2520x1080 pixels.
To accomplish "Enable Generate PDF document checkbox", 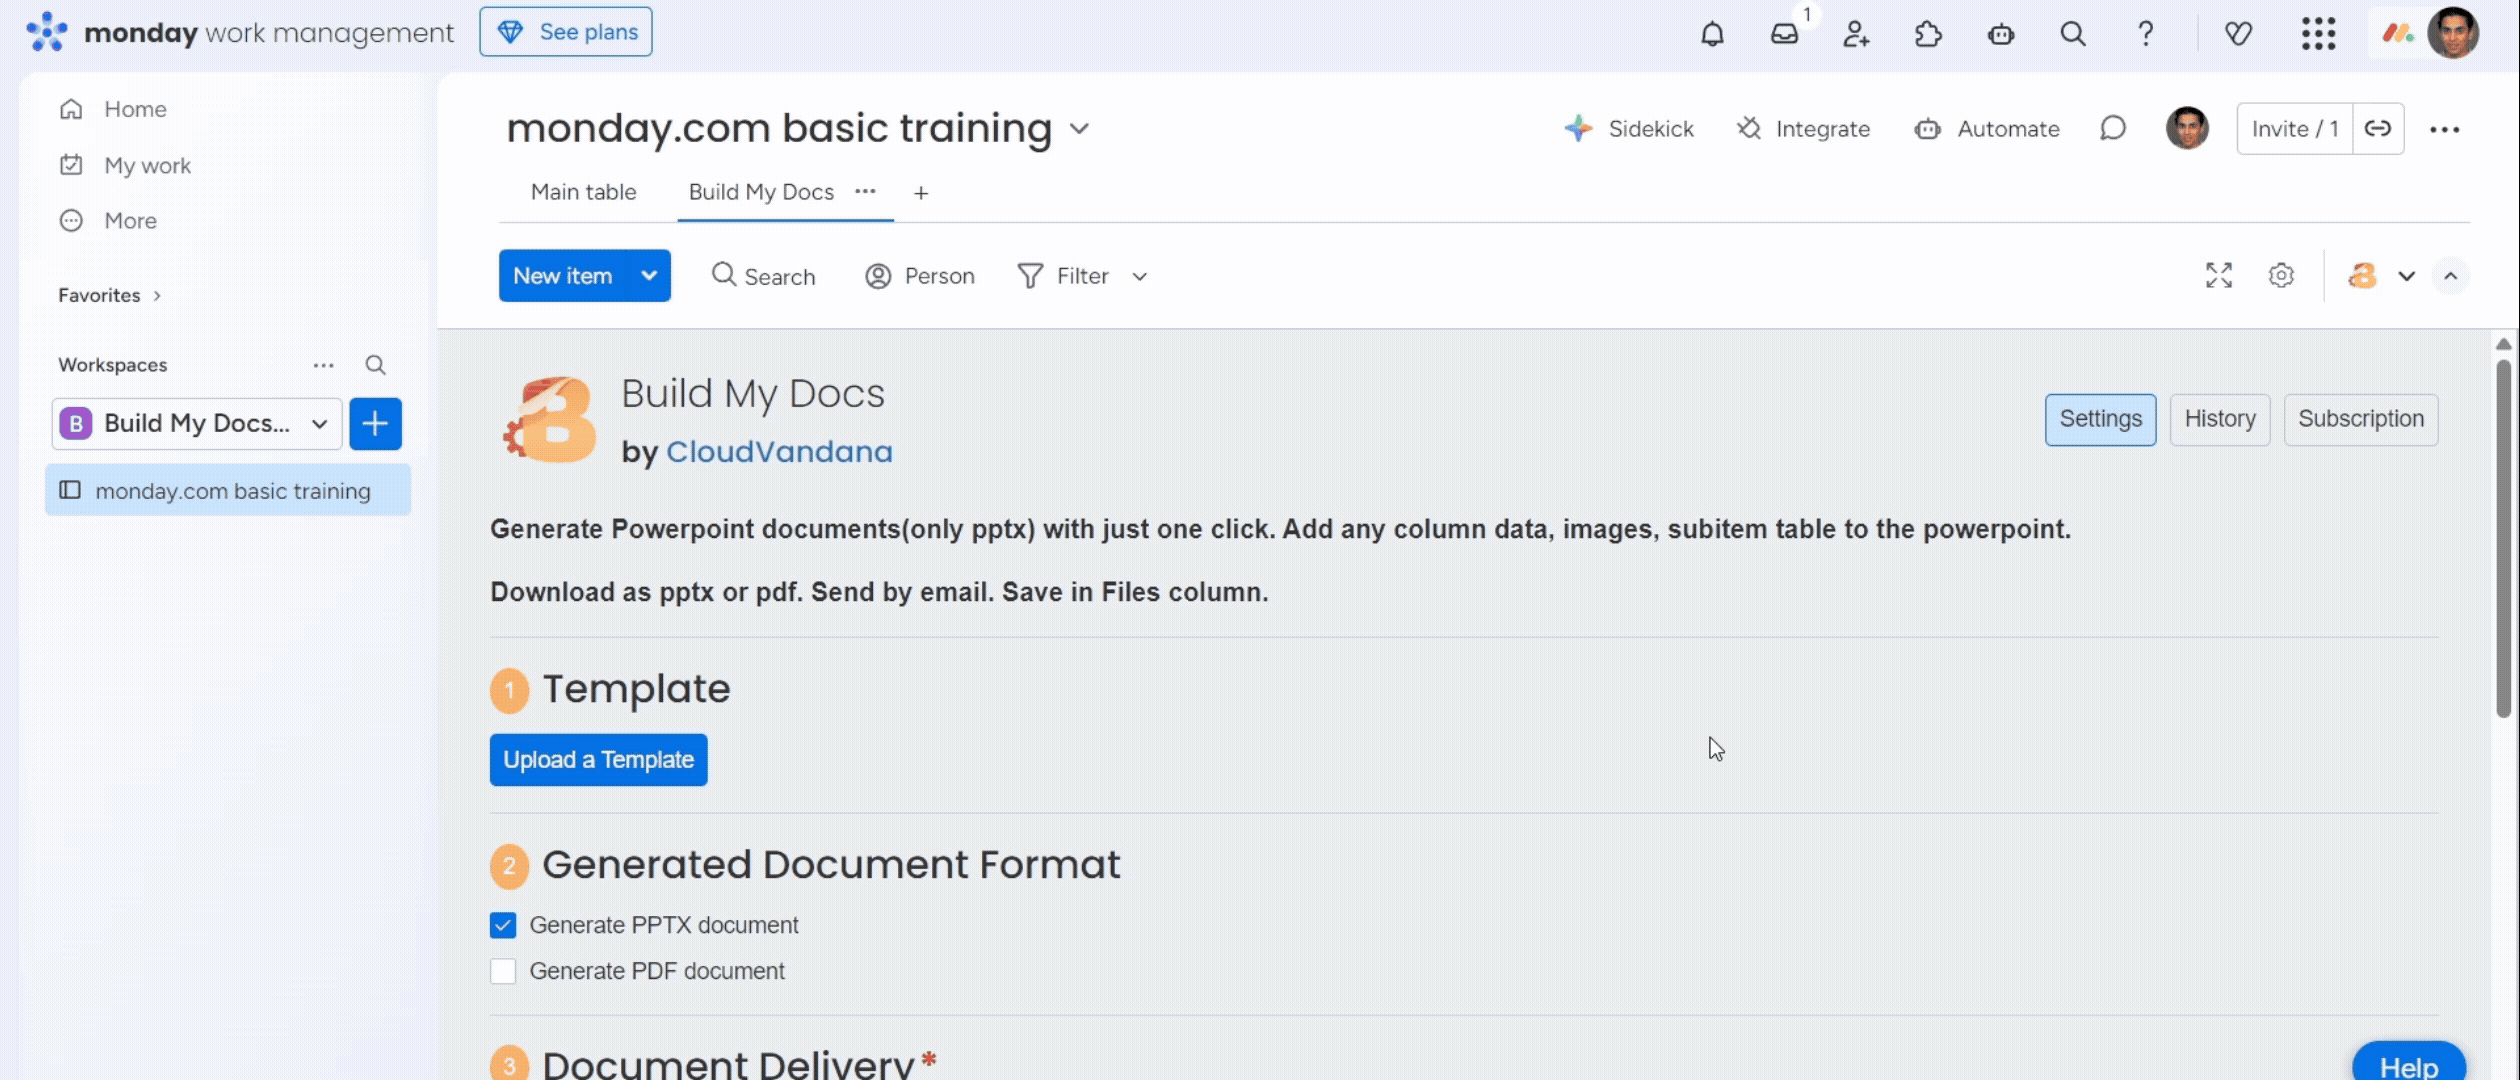I will pyautogui.click(x=503, y=972).
